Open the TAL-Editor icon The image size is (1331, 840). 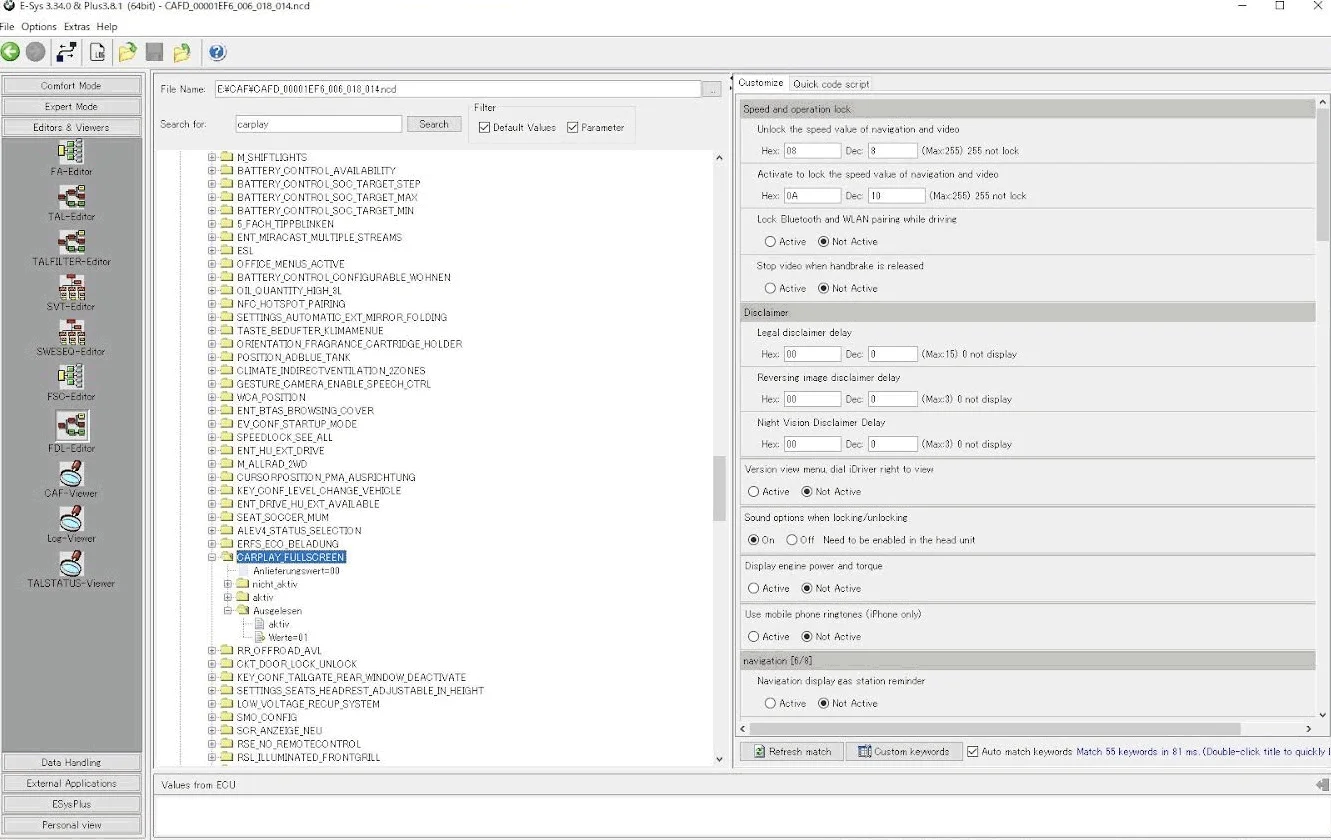(71, 196)
